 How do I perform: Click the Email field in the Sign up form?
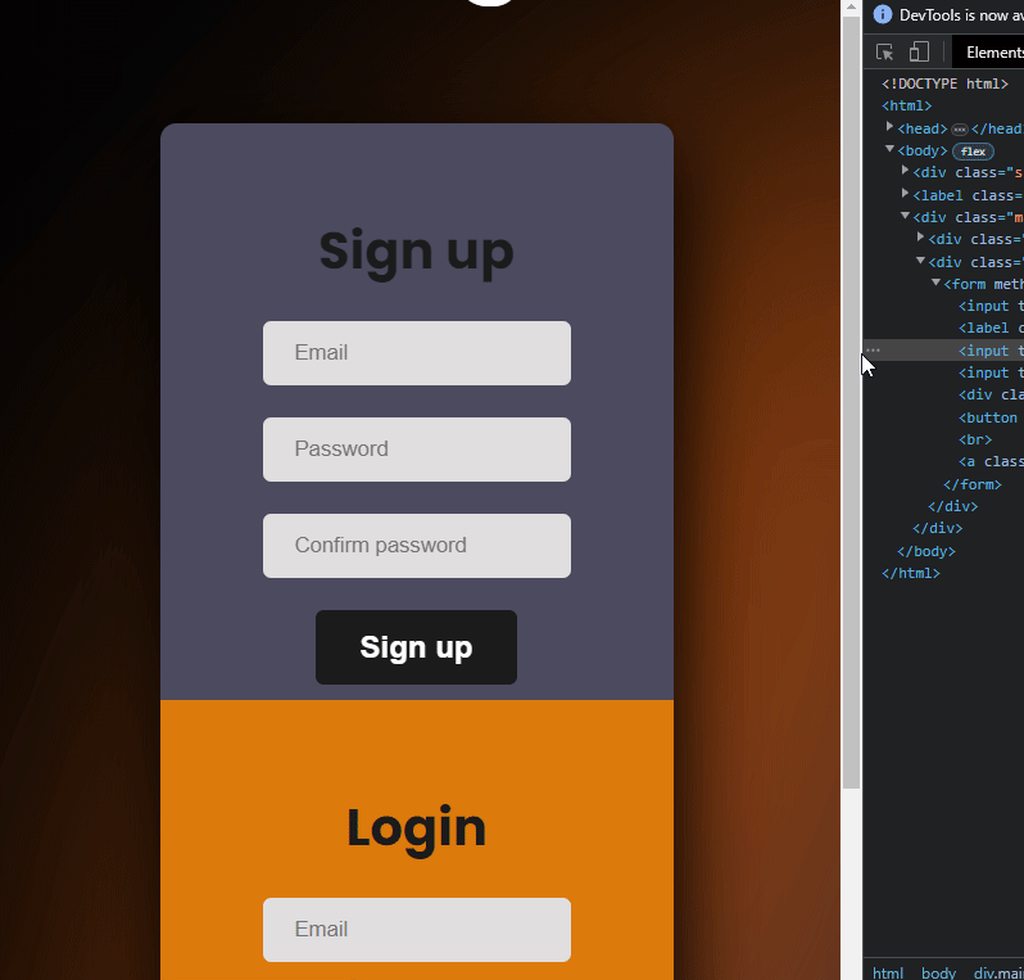(x=416, y=353)
